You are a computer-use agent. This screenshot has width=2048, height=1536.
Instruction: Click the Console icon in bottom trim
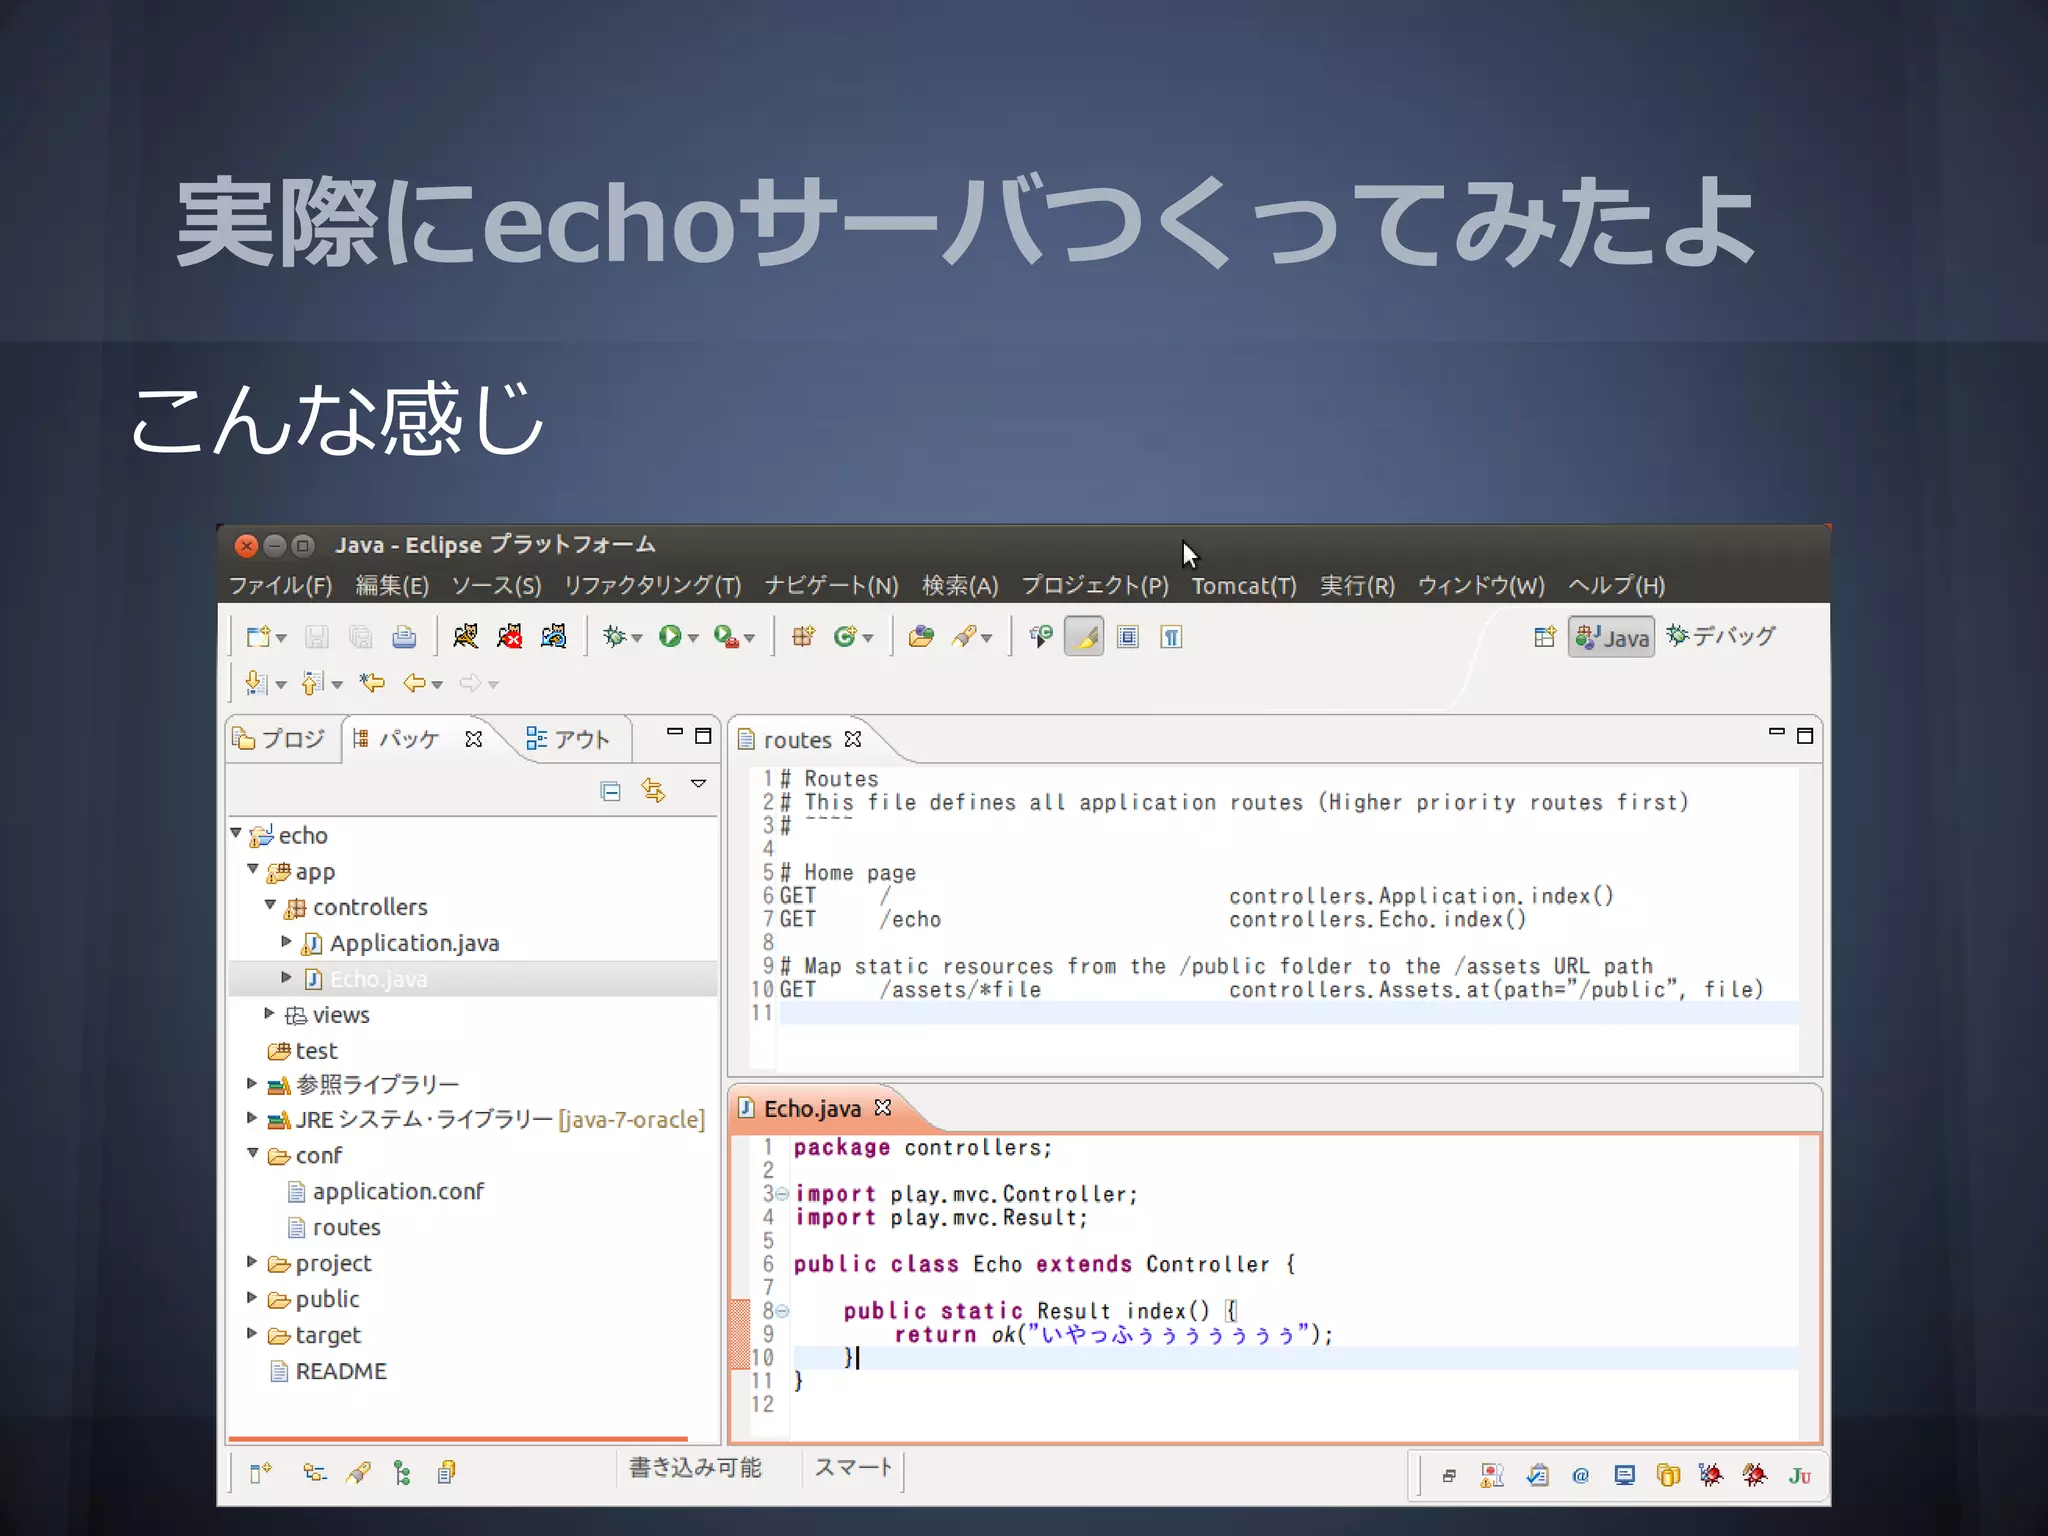1624,1475
